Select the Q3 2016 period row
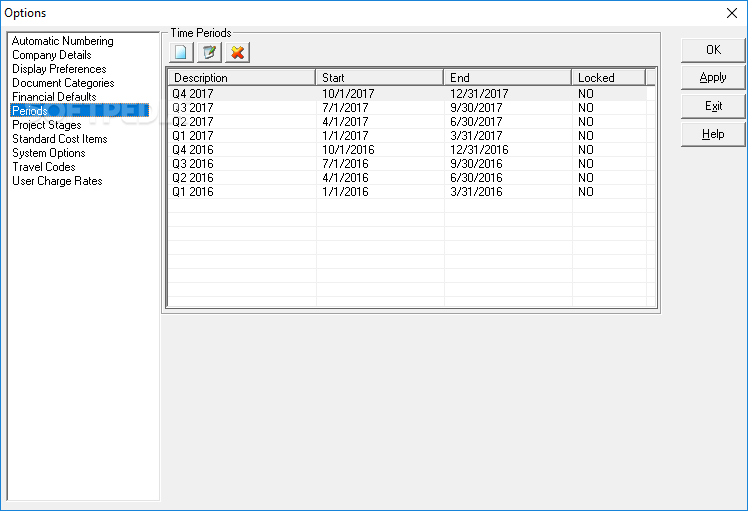 [x=408, y=164]
